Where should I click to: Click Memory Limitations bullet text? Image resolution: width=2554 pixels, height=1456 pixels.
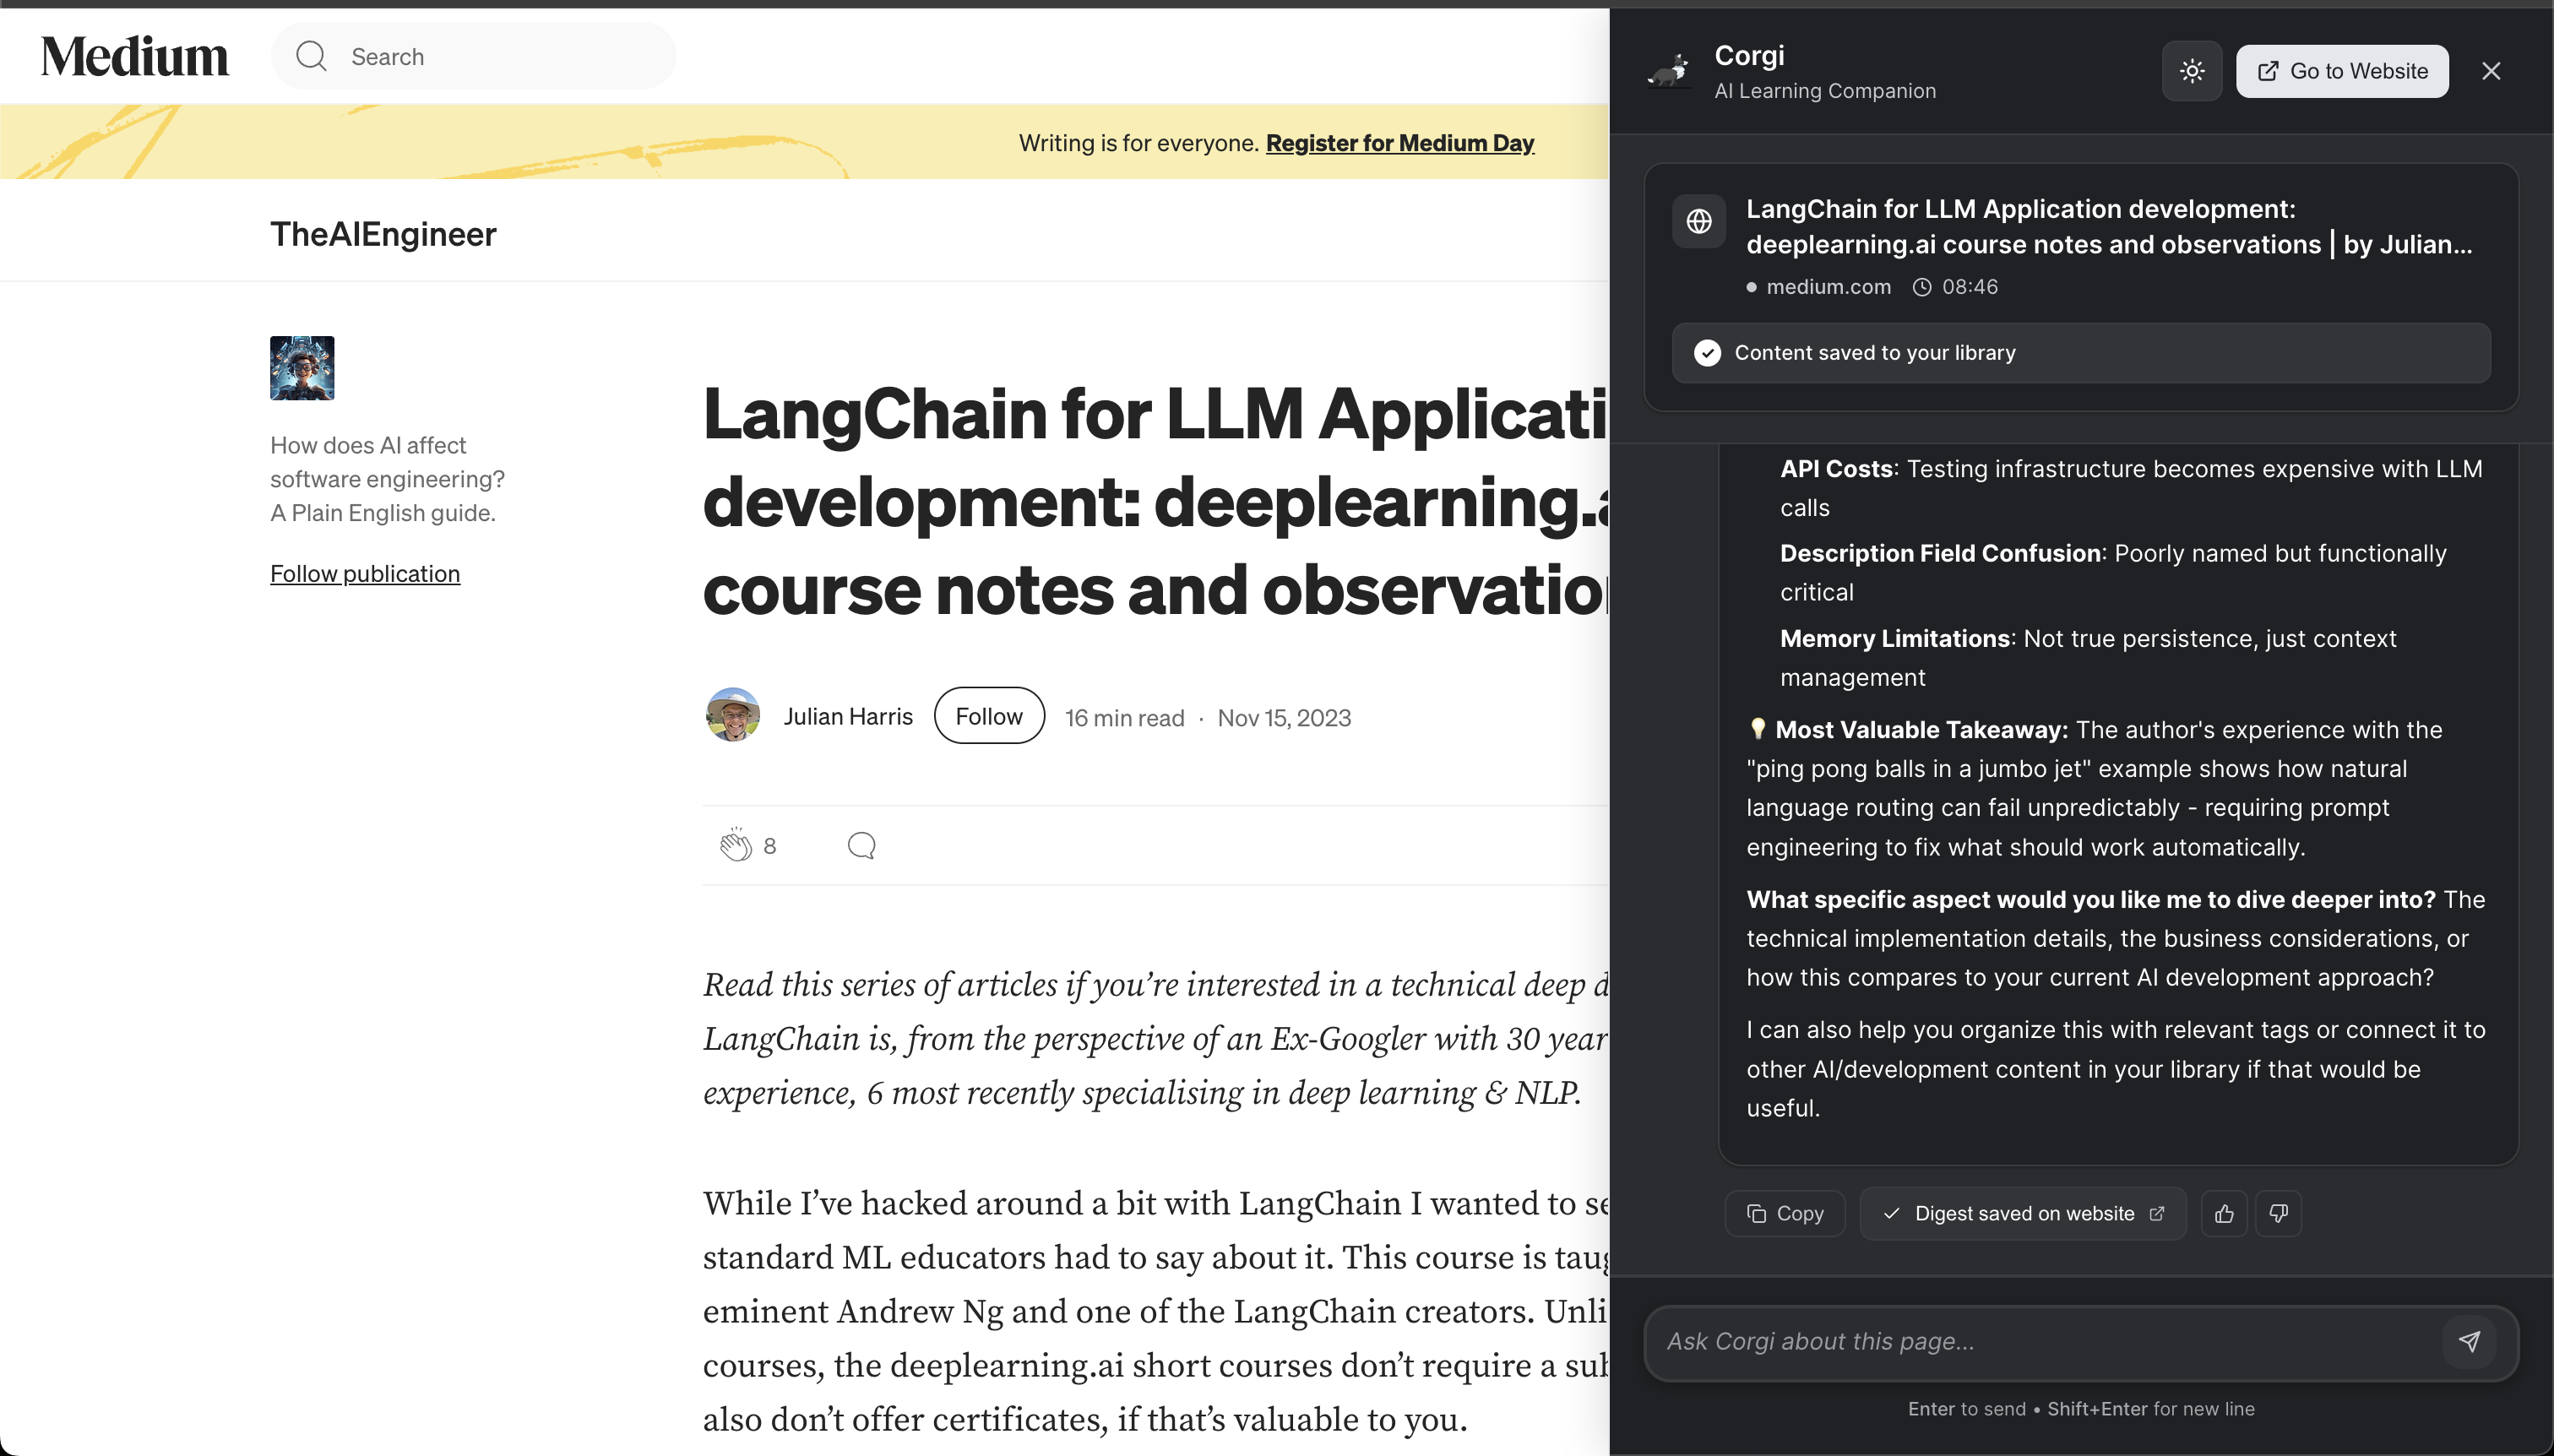(x=2088, y=658)
